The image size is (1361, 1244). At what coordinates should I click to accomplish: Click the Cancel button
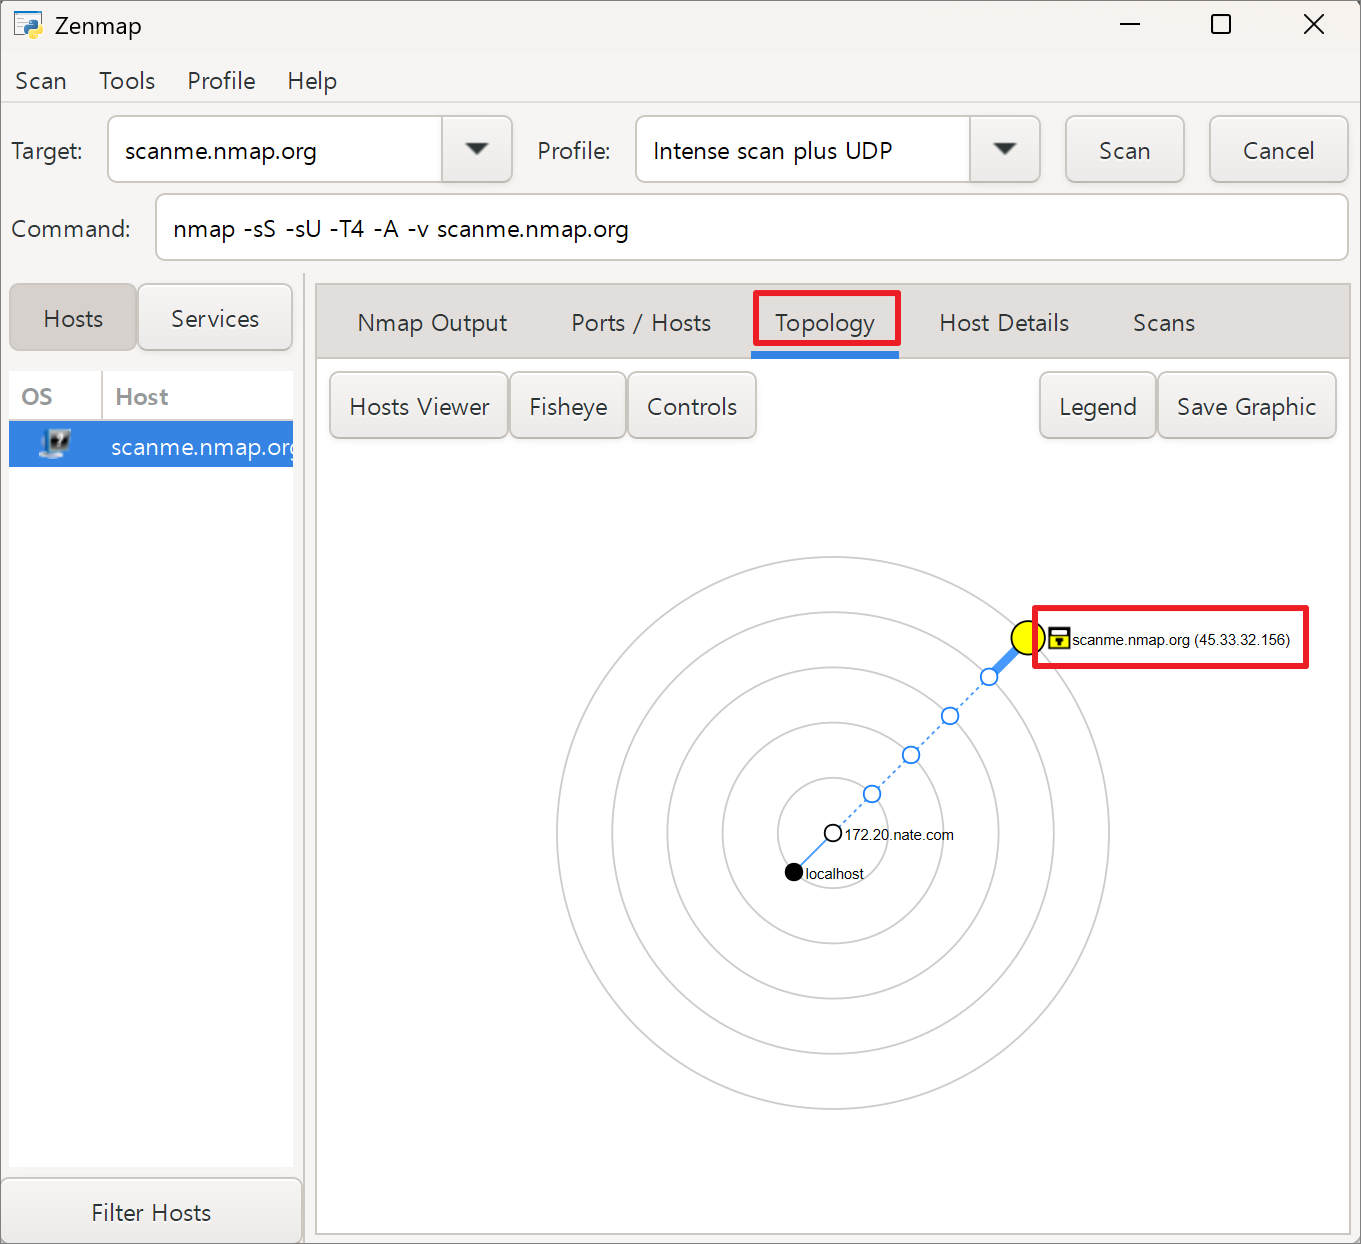[1278, 150]
